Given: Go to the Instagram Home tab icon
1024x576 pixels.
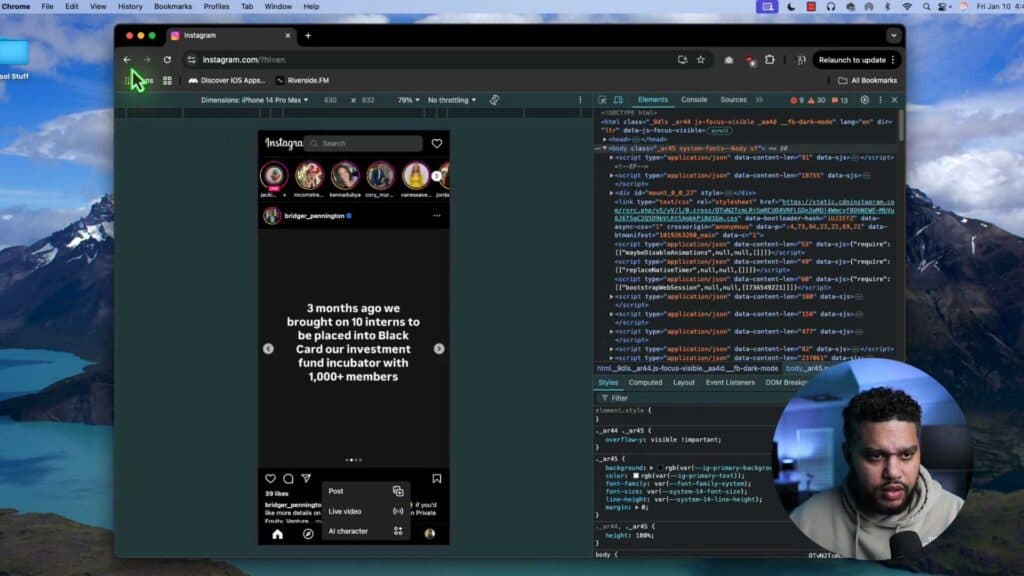Looking at the screenshot, I should point(278,534).
